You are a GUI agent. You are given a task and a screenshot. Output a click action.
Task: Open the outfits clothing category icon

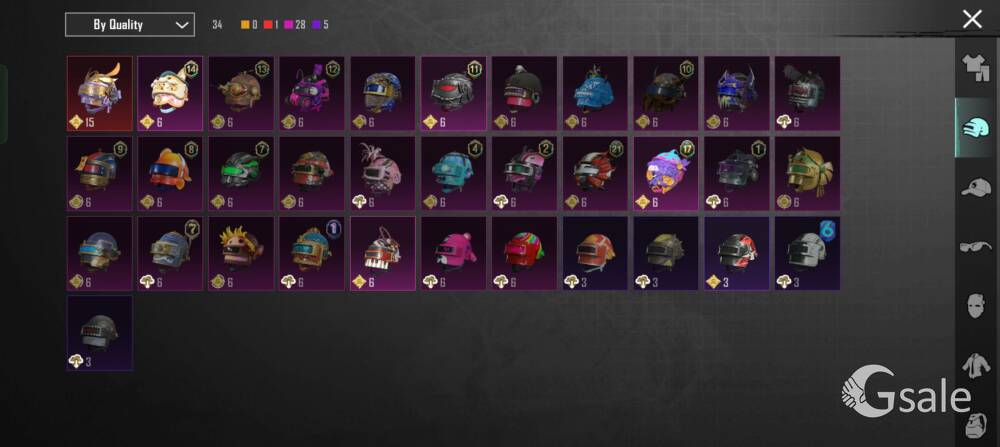click(x=975, y=69)
